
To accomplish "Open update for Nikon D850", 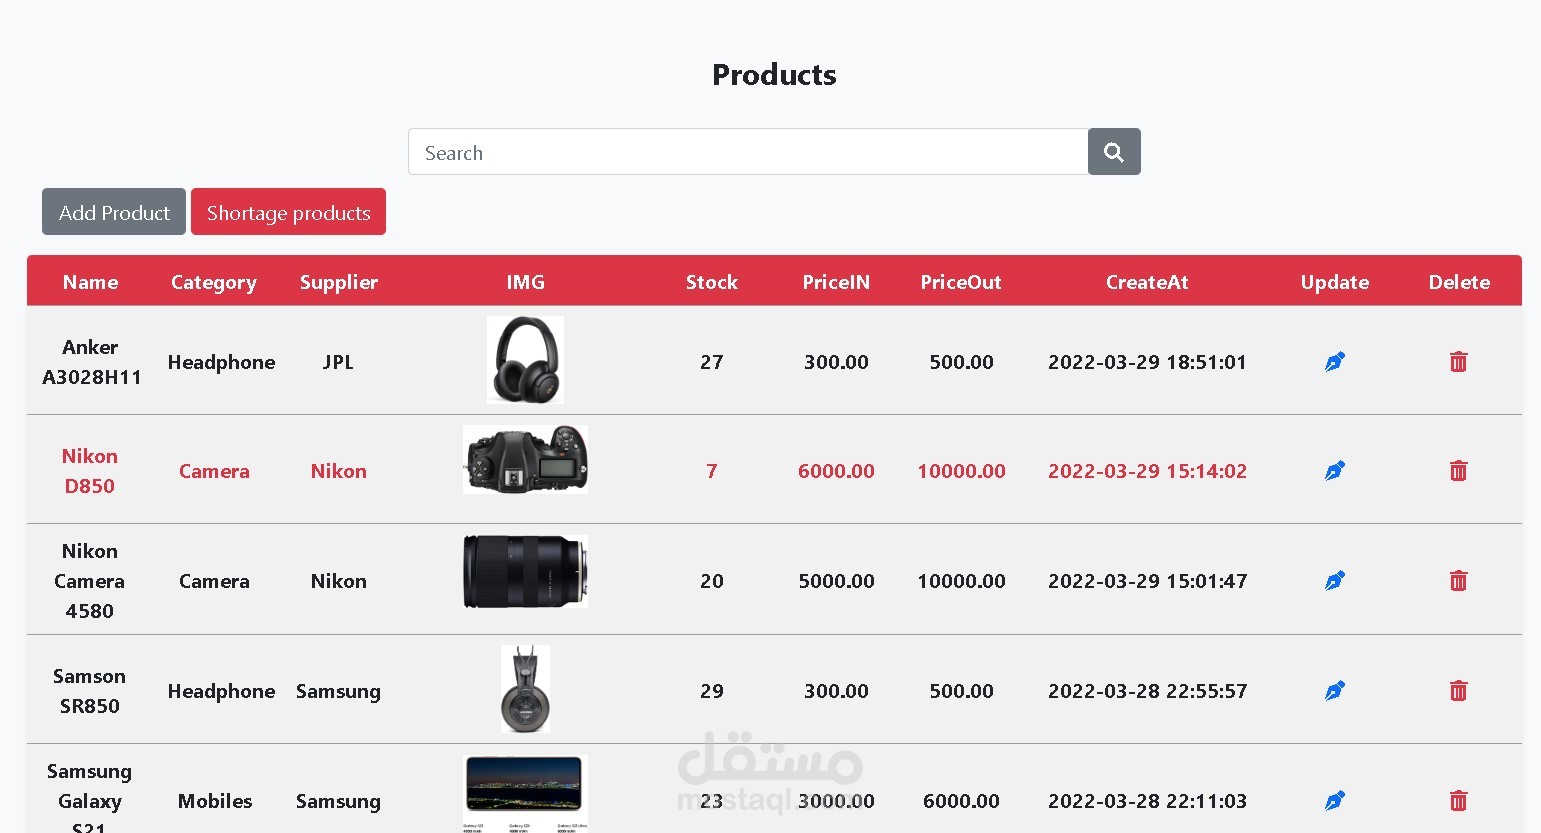I will click(x=1335, y=470).
